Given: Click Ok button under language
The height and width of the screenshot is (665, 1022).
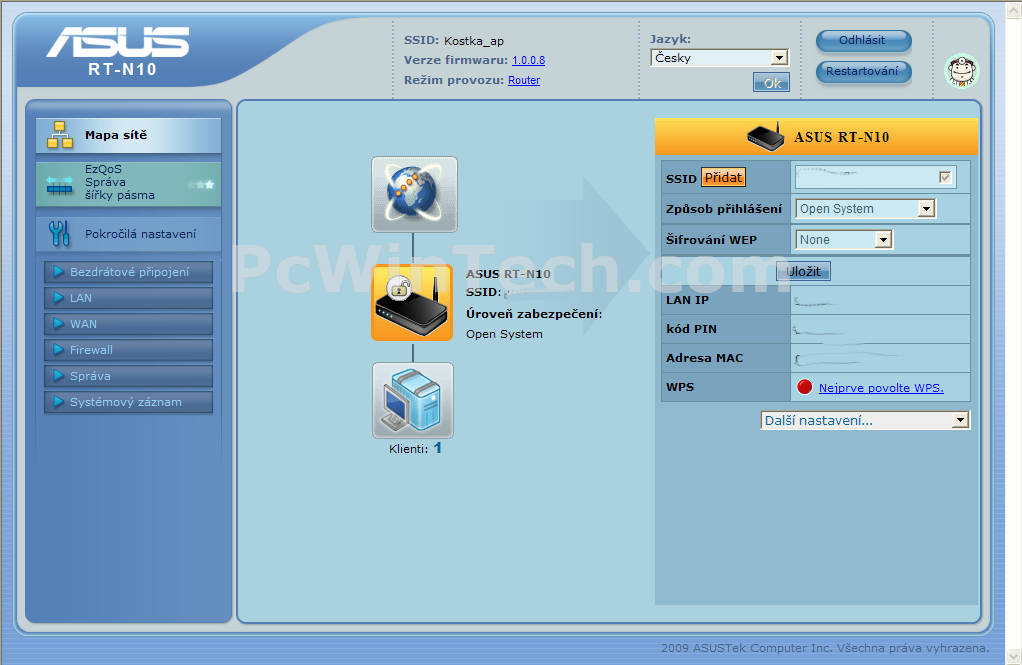Looking at the screenshot, I should 772,83.
